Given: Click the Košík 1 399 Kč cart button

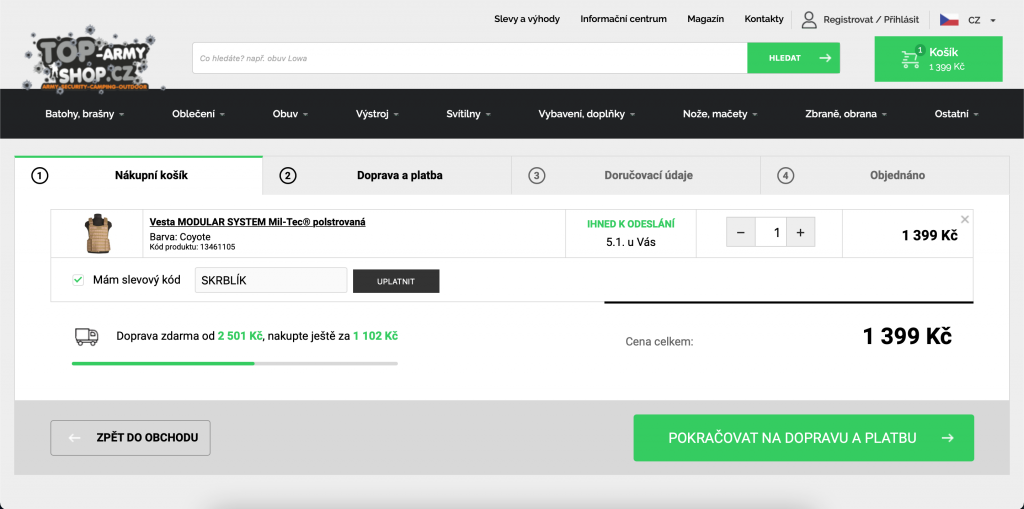Looking at the screenshot, I should click(x=938, y=59).
